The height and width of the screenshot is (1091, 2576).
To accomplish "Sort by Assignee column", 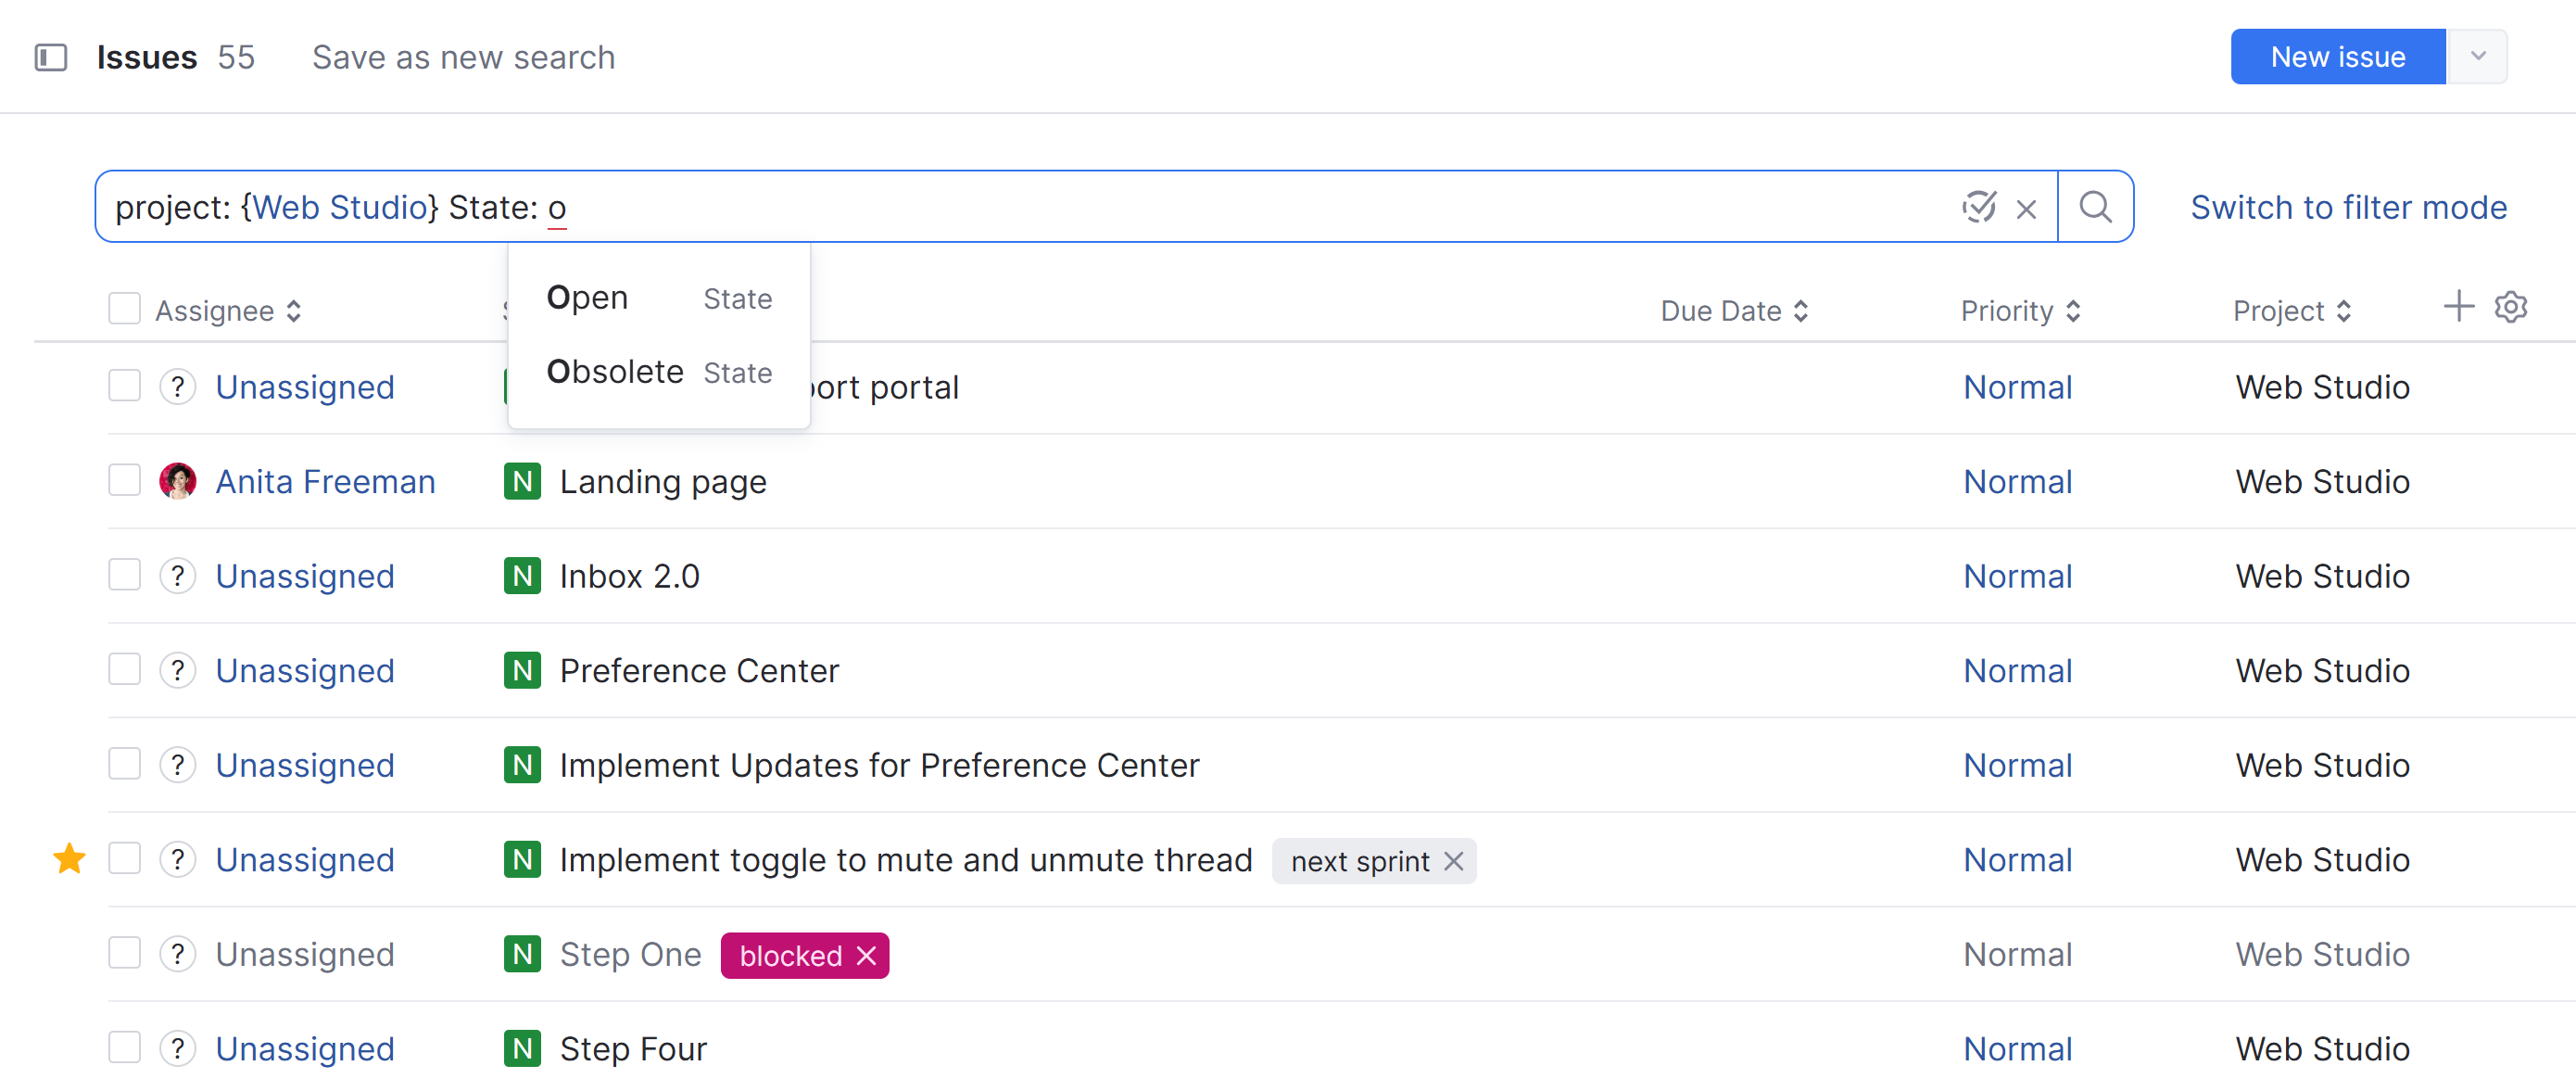I will [x=228, y=311].
